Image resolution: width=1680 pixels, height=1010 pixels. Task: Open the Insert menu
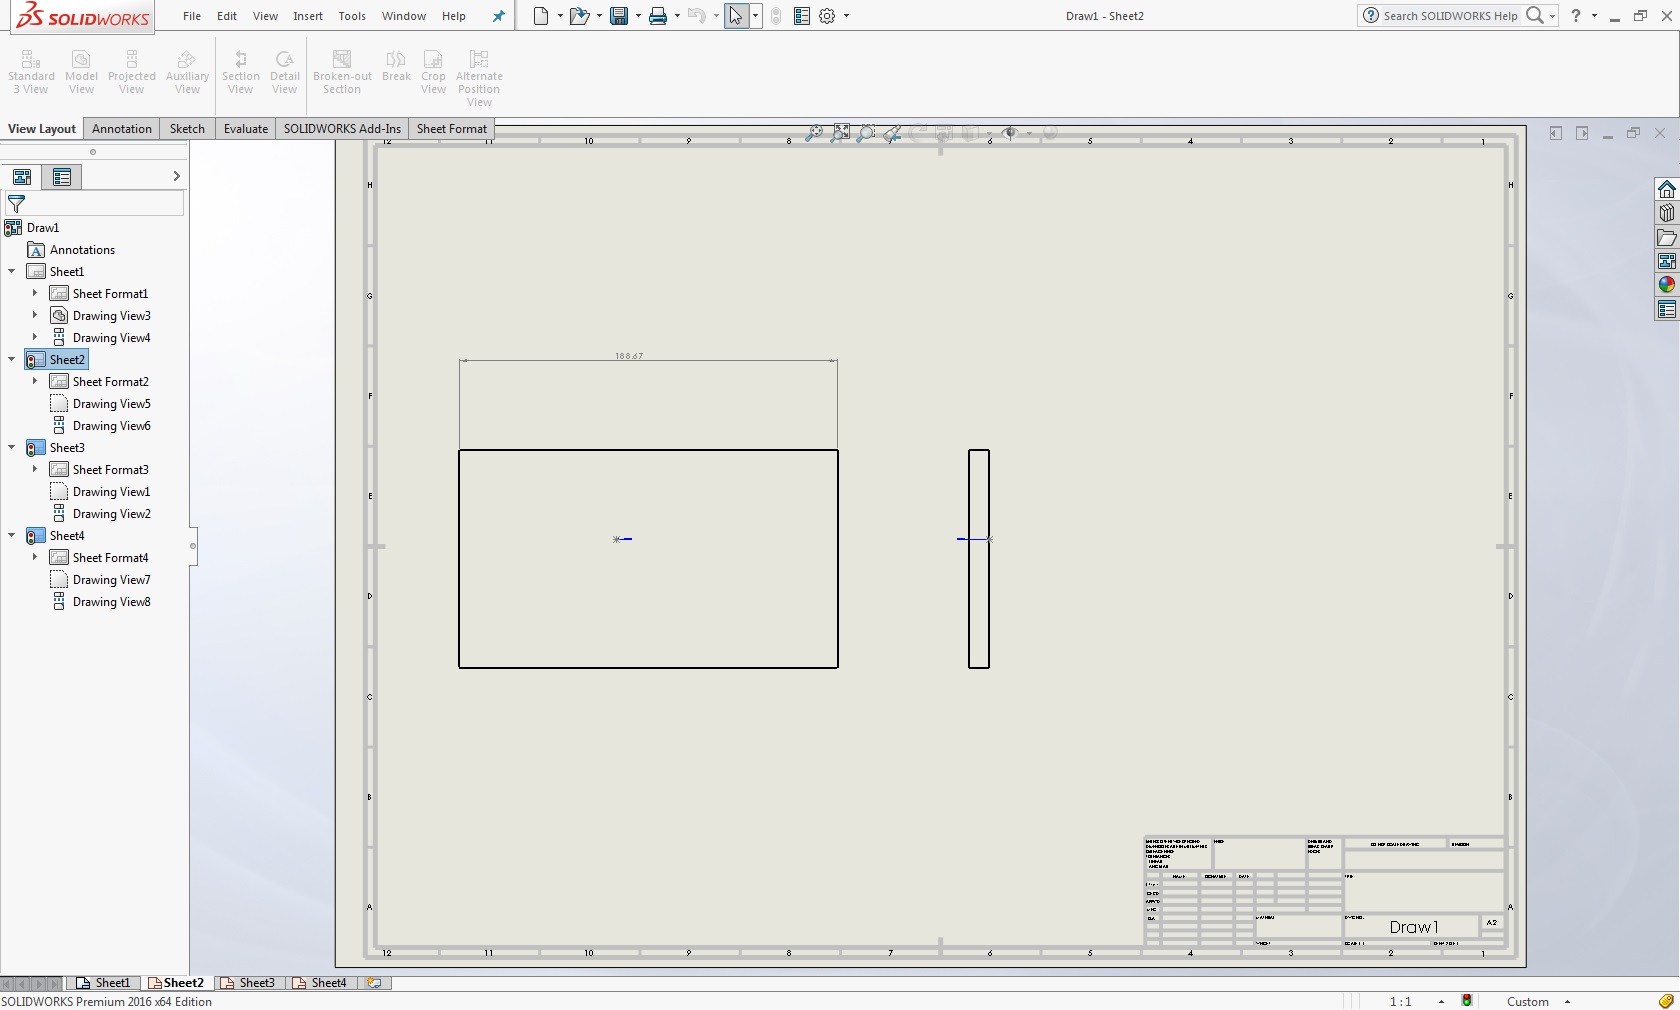pyautogui.click(x=308, y=16)
